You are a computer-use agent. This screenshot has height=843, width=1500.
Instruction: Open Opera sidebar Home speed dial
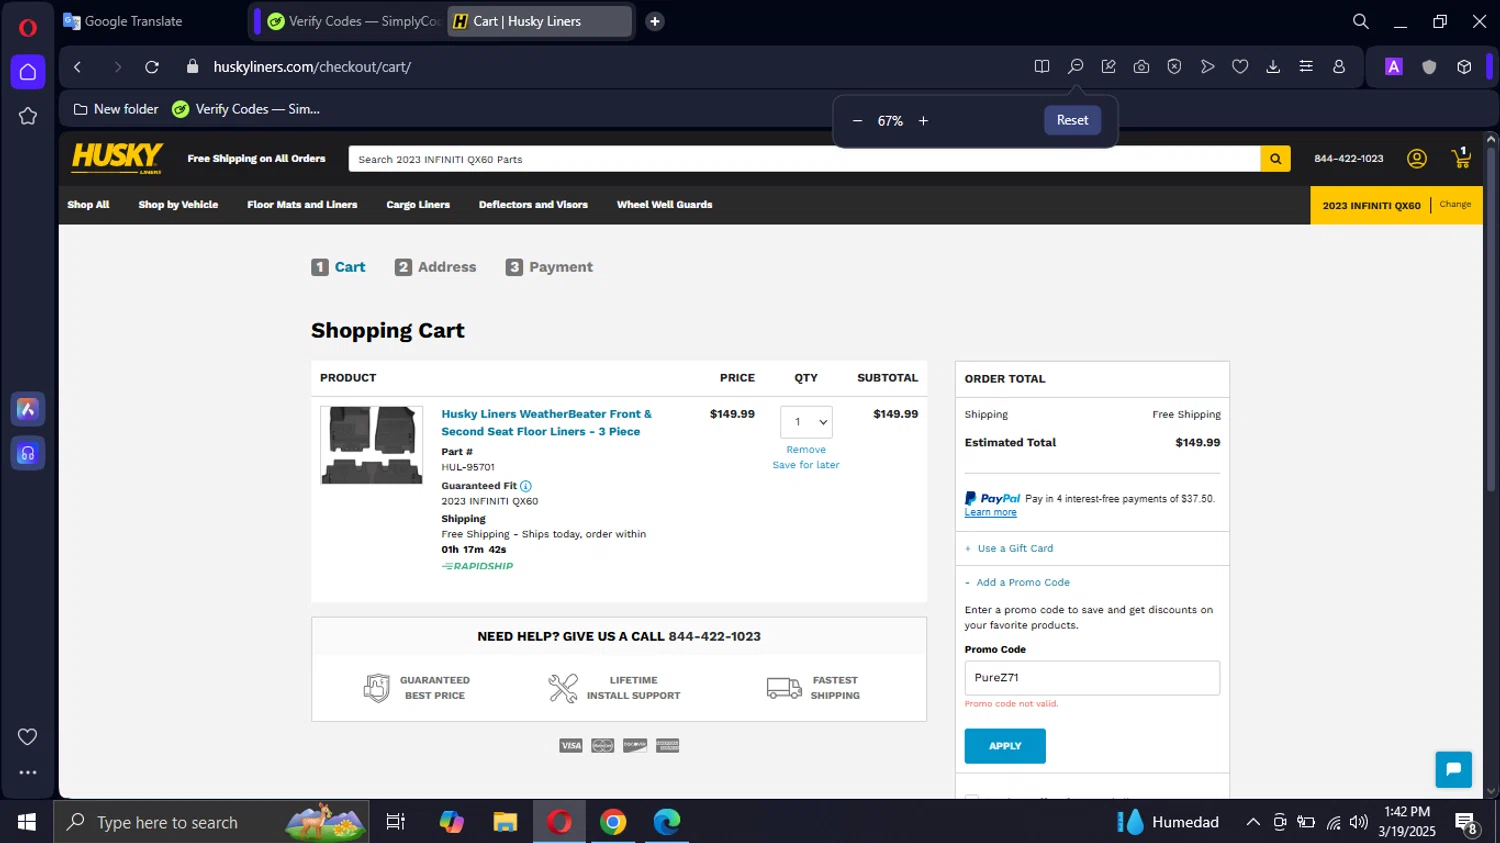tap(28, 72)
